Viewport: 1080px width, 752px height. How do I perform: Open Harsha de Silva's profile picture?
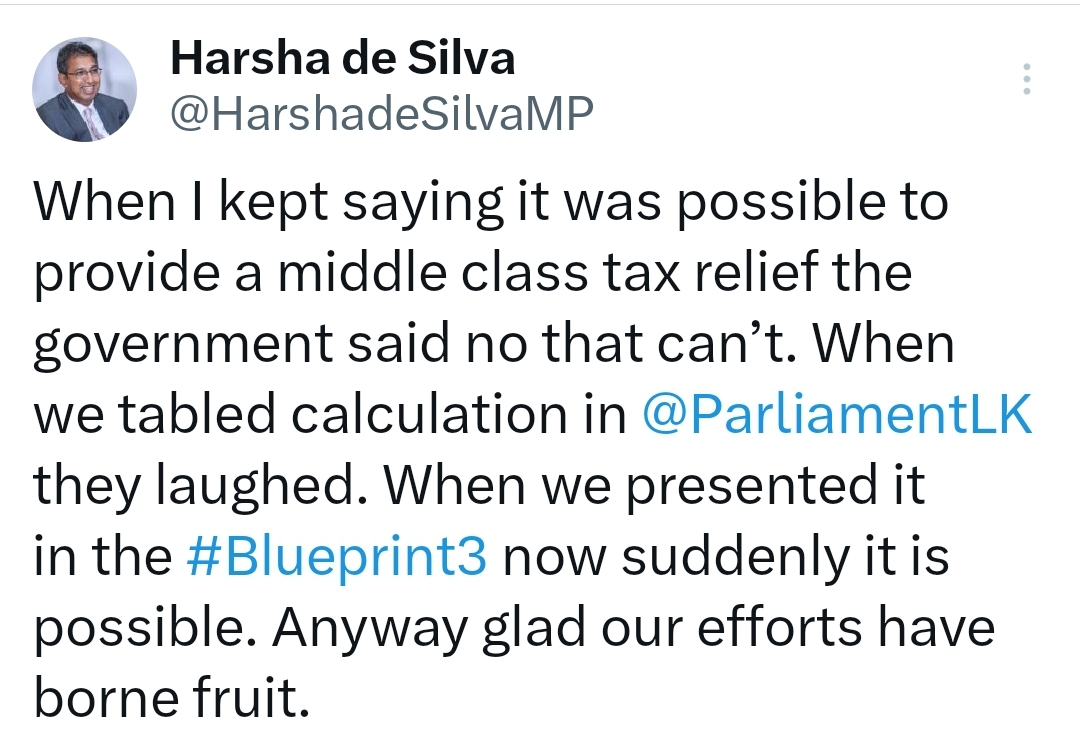[84, 90]
